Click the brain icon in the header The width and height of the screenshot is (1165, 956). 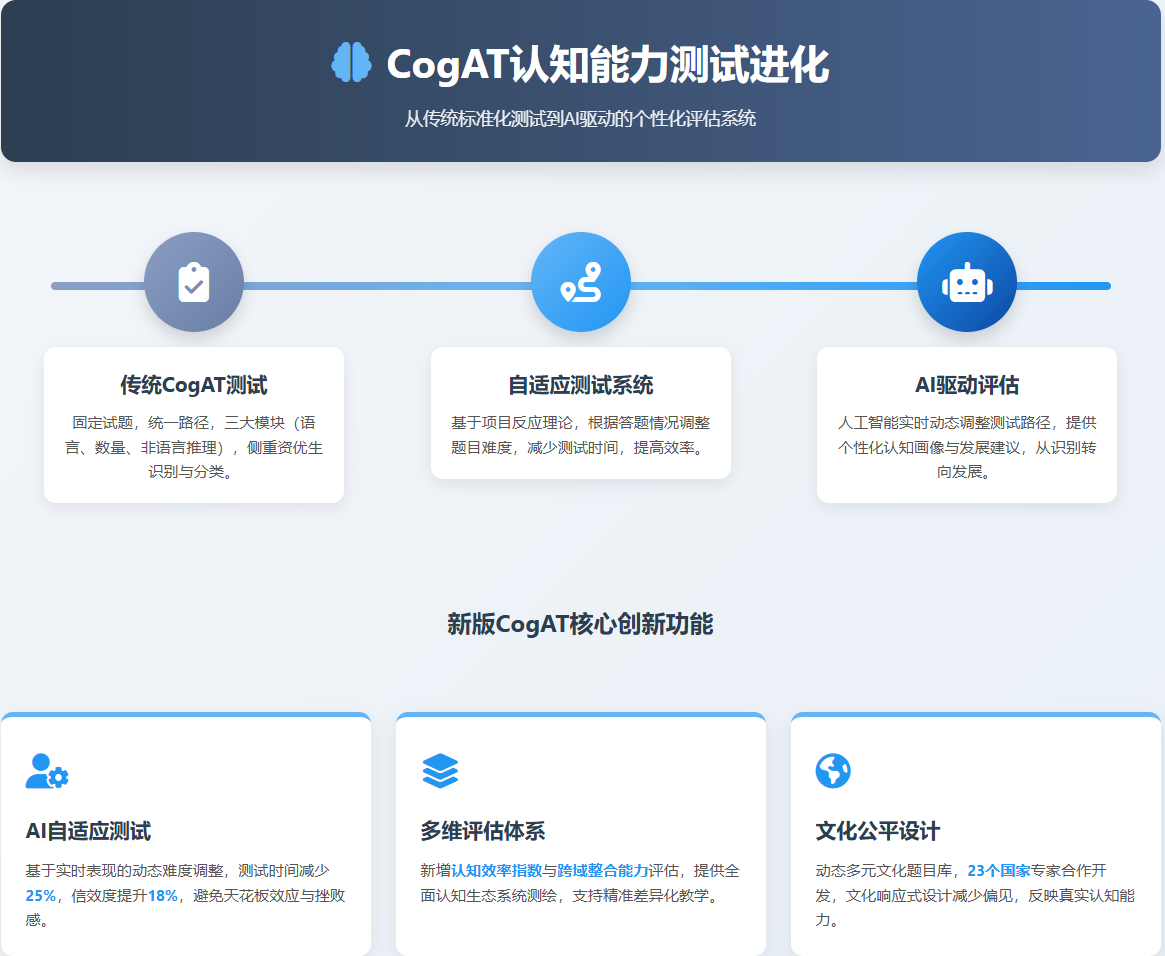[x=351, y=63]
